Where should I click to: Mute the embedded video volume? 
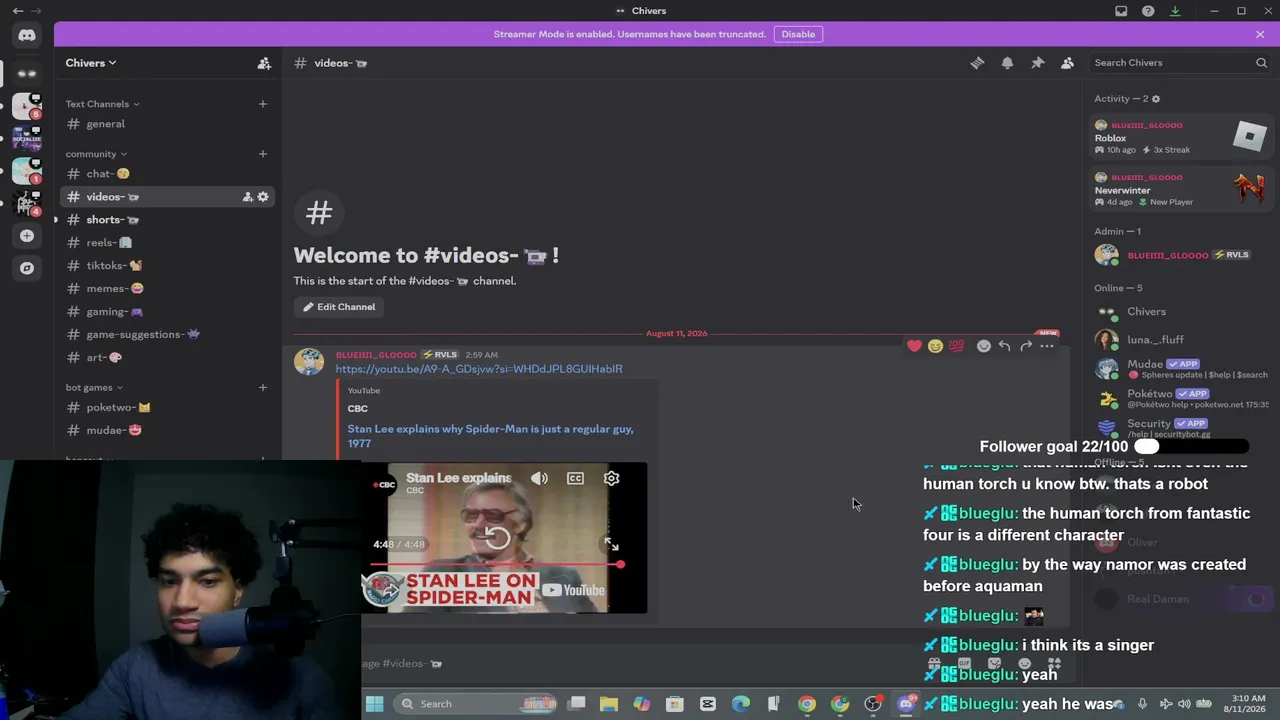point(539,479)
